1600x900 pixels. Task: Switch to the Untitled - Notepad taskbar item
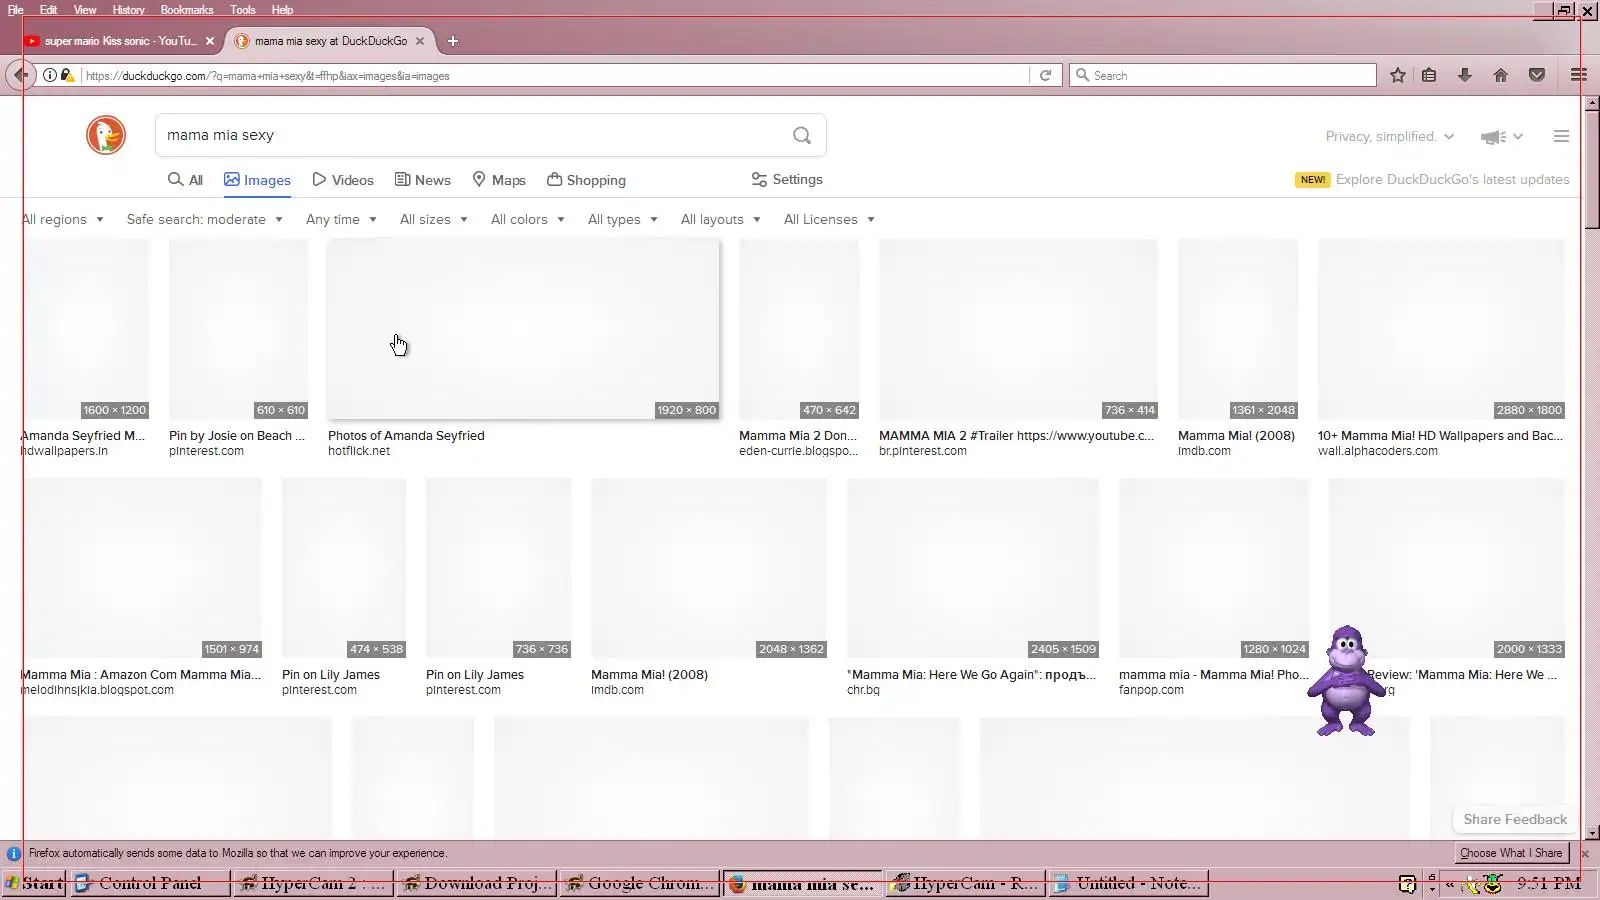1128,883
